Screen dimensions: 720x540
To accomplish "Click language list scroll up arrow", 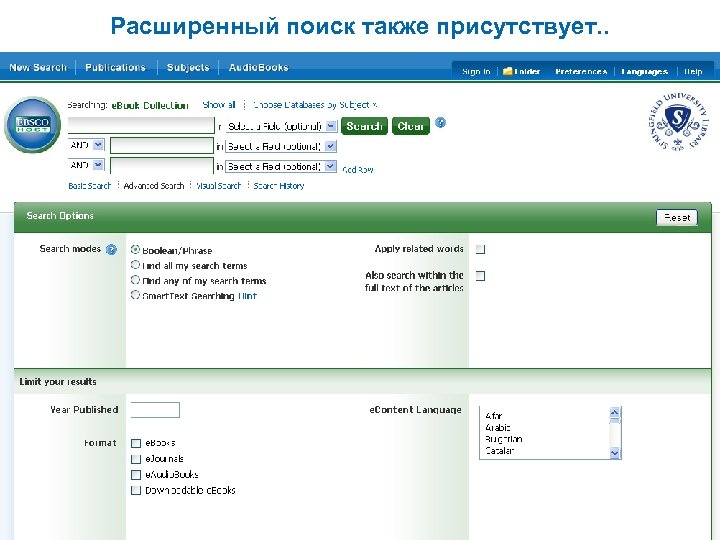I will [615, 412].
